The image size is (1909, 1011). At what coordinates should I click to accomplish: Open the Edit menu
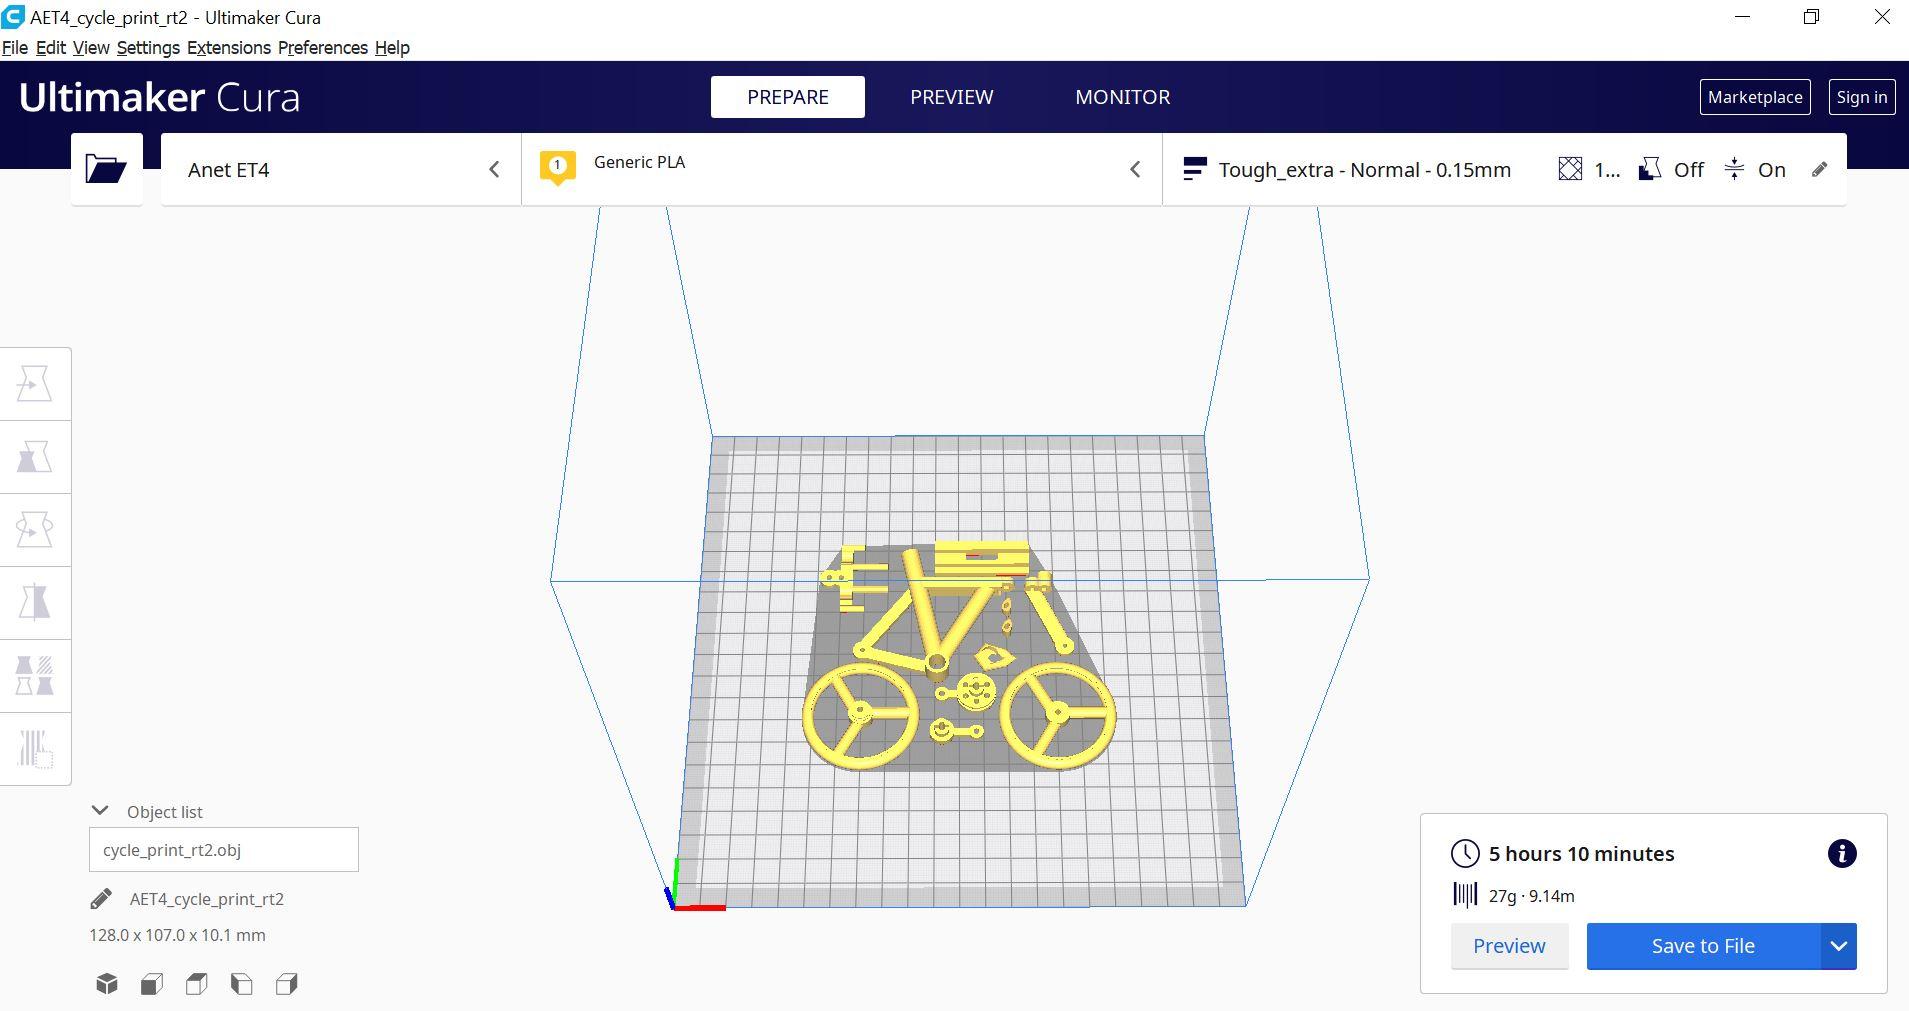[x=51, y=48]
